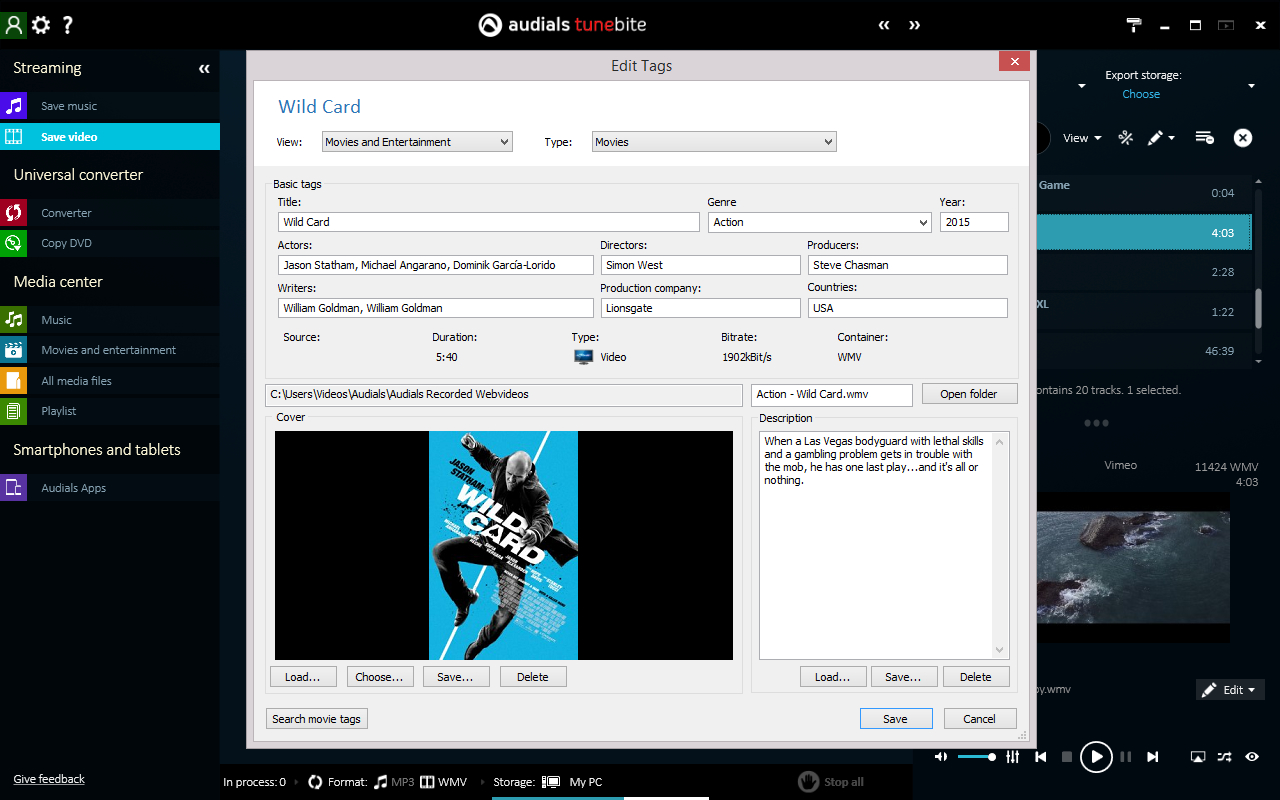The height and width of the screenshot is (800, 1280).
Task: Enable shuffle playback
Action: [x=1222, y=757]
